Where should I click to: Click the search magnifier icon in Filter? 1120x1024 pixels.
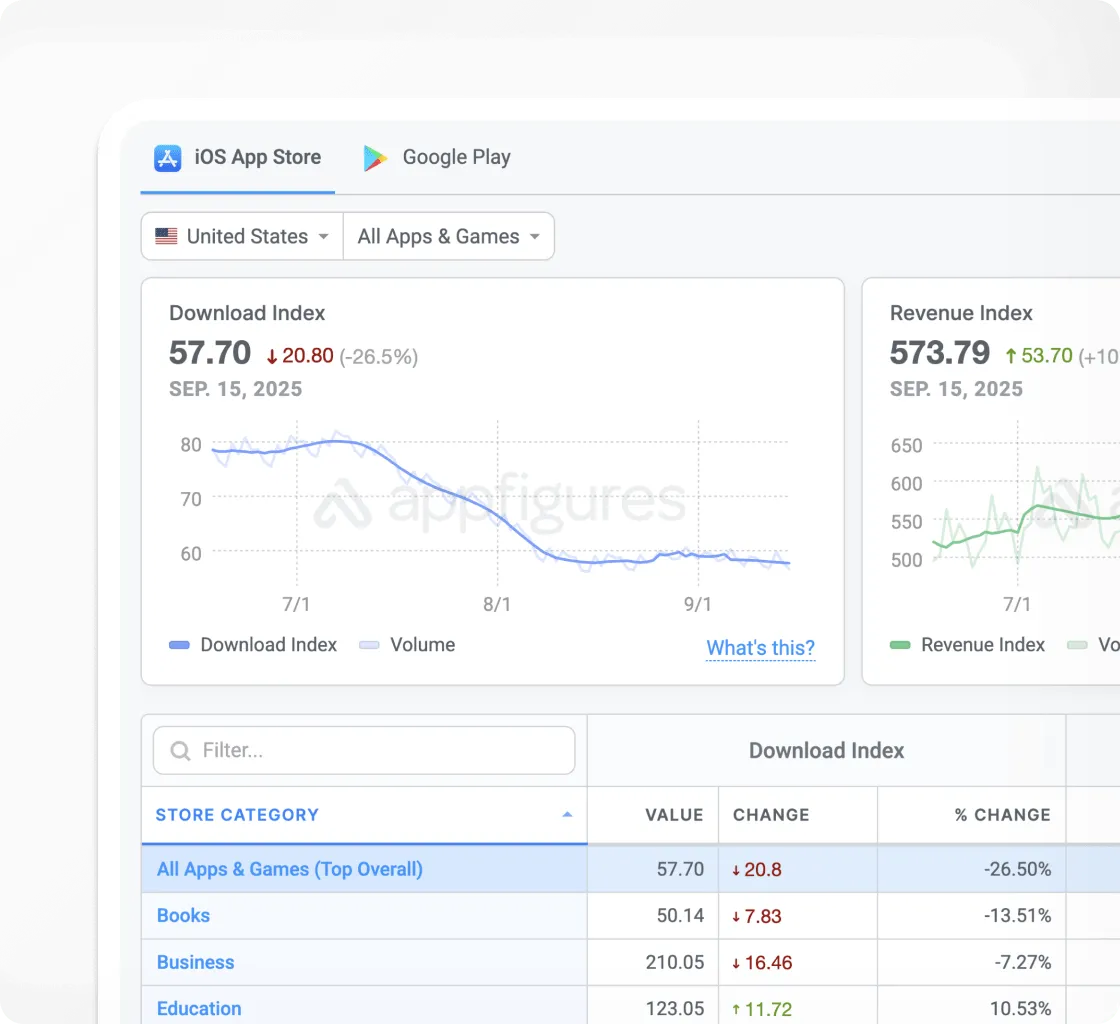[x=181, y=751]
